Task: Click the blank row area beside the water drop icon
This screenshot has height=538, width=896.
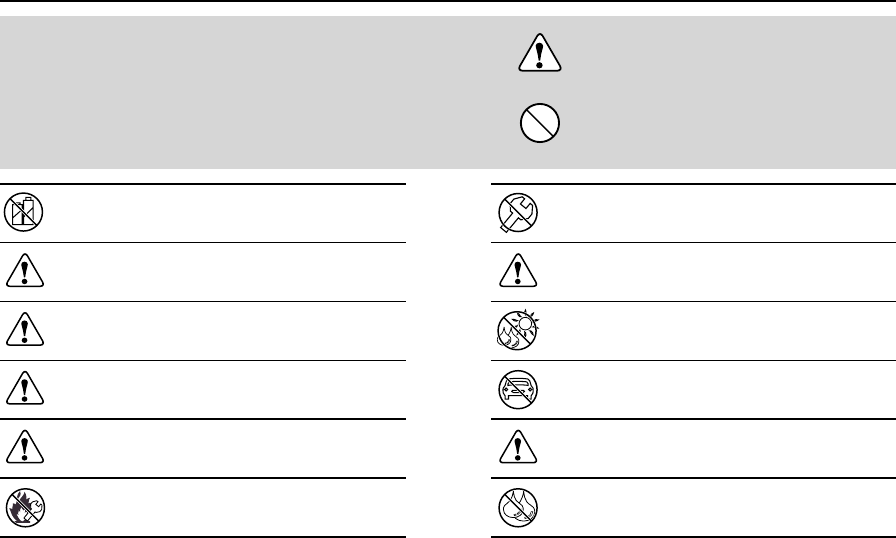Action: point(710,506)
